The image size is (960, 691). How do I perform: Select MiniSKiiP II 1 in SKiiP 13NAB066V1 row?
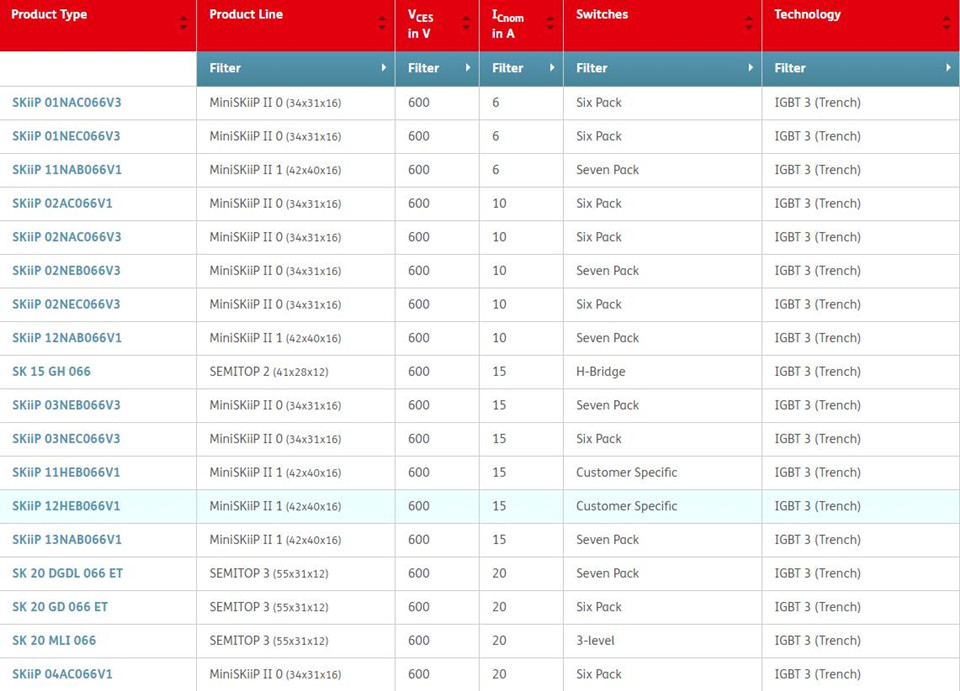point(275,540)
